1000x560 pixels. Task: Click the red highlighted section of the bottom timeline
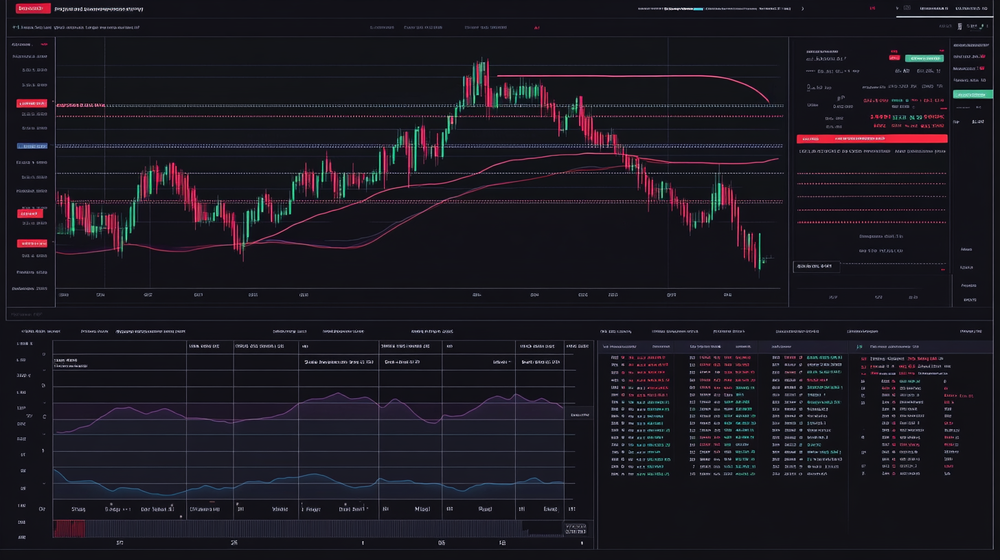tap(69, 526)
